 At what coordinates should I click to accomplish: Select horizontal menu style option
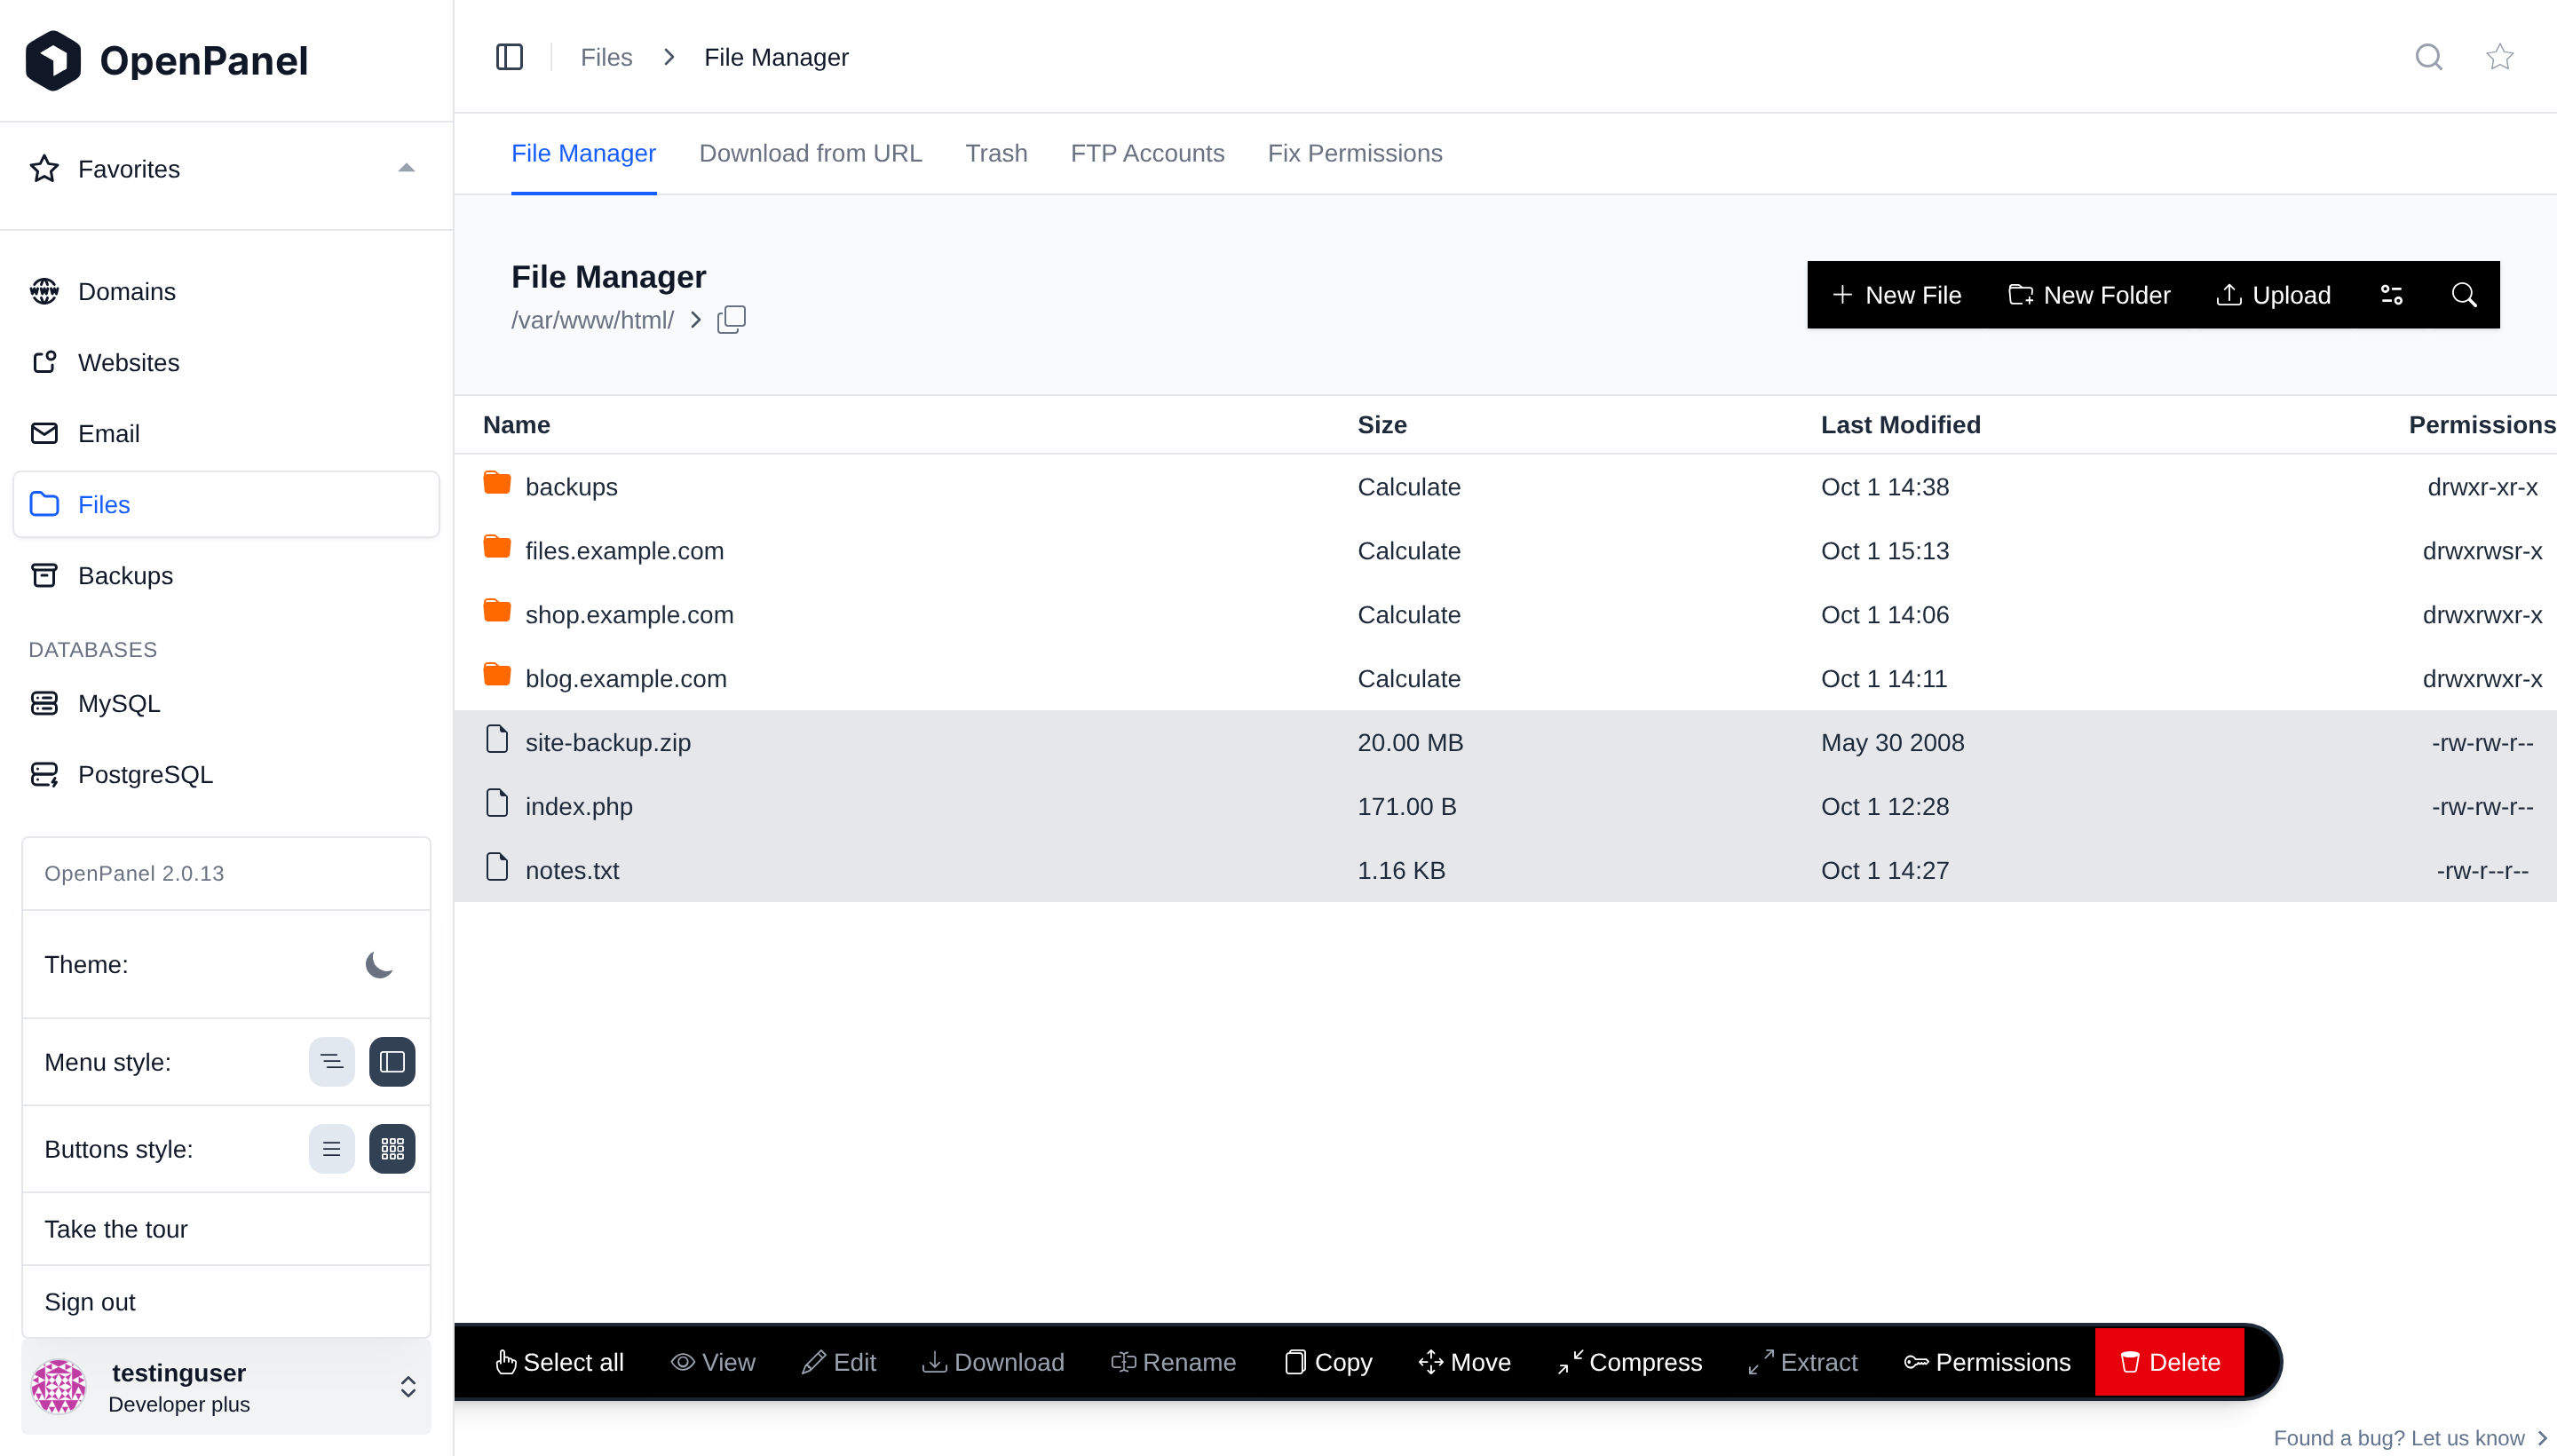point(332,1062)
